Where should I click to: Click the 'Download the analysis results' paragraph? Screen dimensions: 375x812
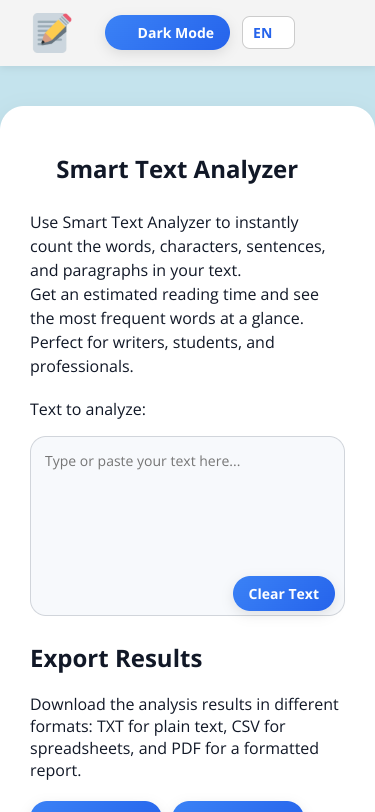point(184,737)
